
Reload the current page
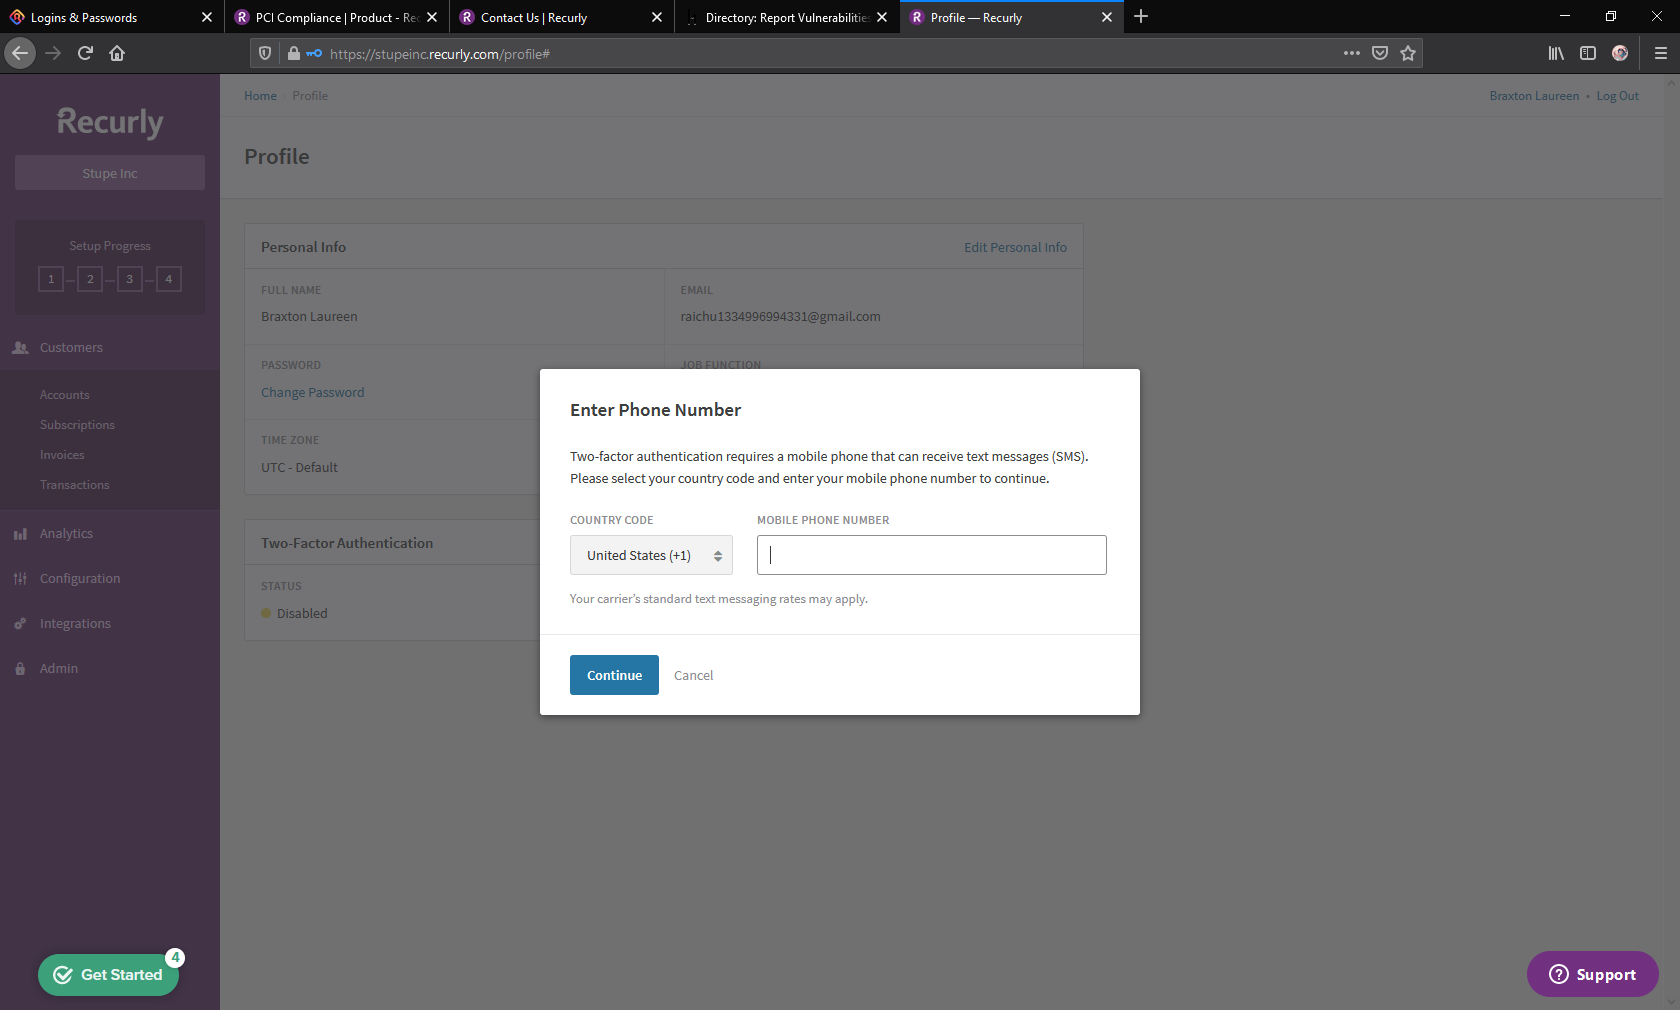point(85,53)
